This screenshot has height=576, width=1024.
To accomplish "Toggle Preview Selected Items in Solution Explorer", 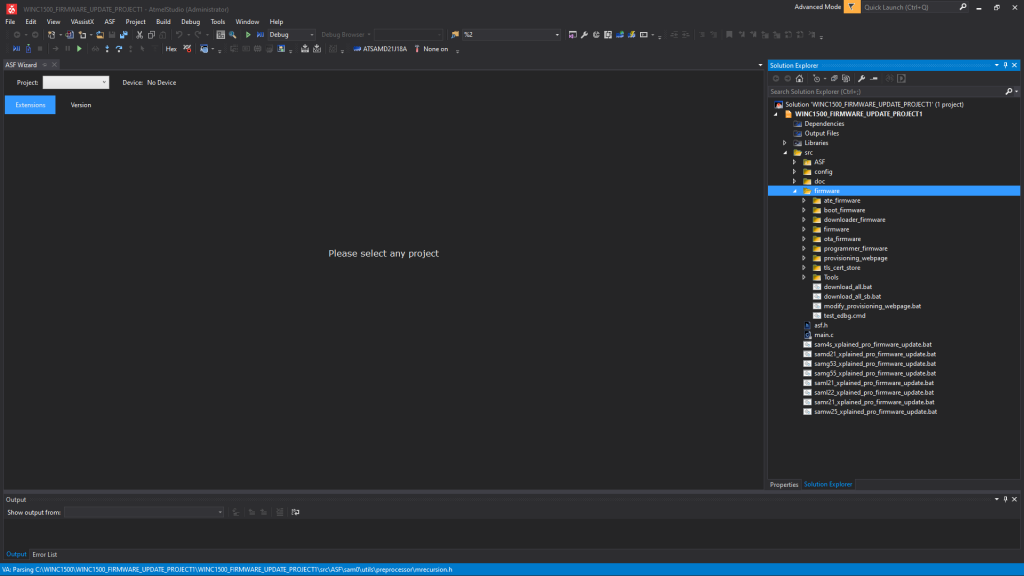I will [x=874, y=78].
